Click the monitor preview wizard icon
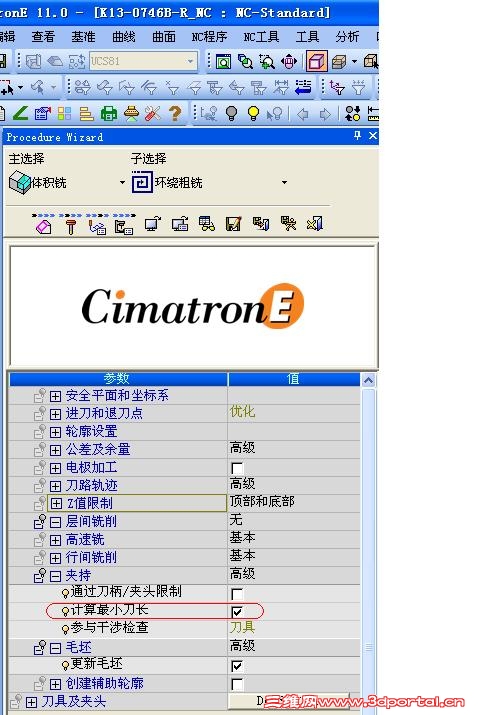Viewport: 484px width, 715px height. tap(152, 224)
